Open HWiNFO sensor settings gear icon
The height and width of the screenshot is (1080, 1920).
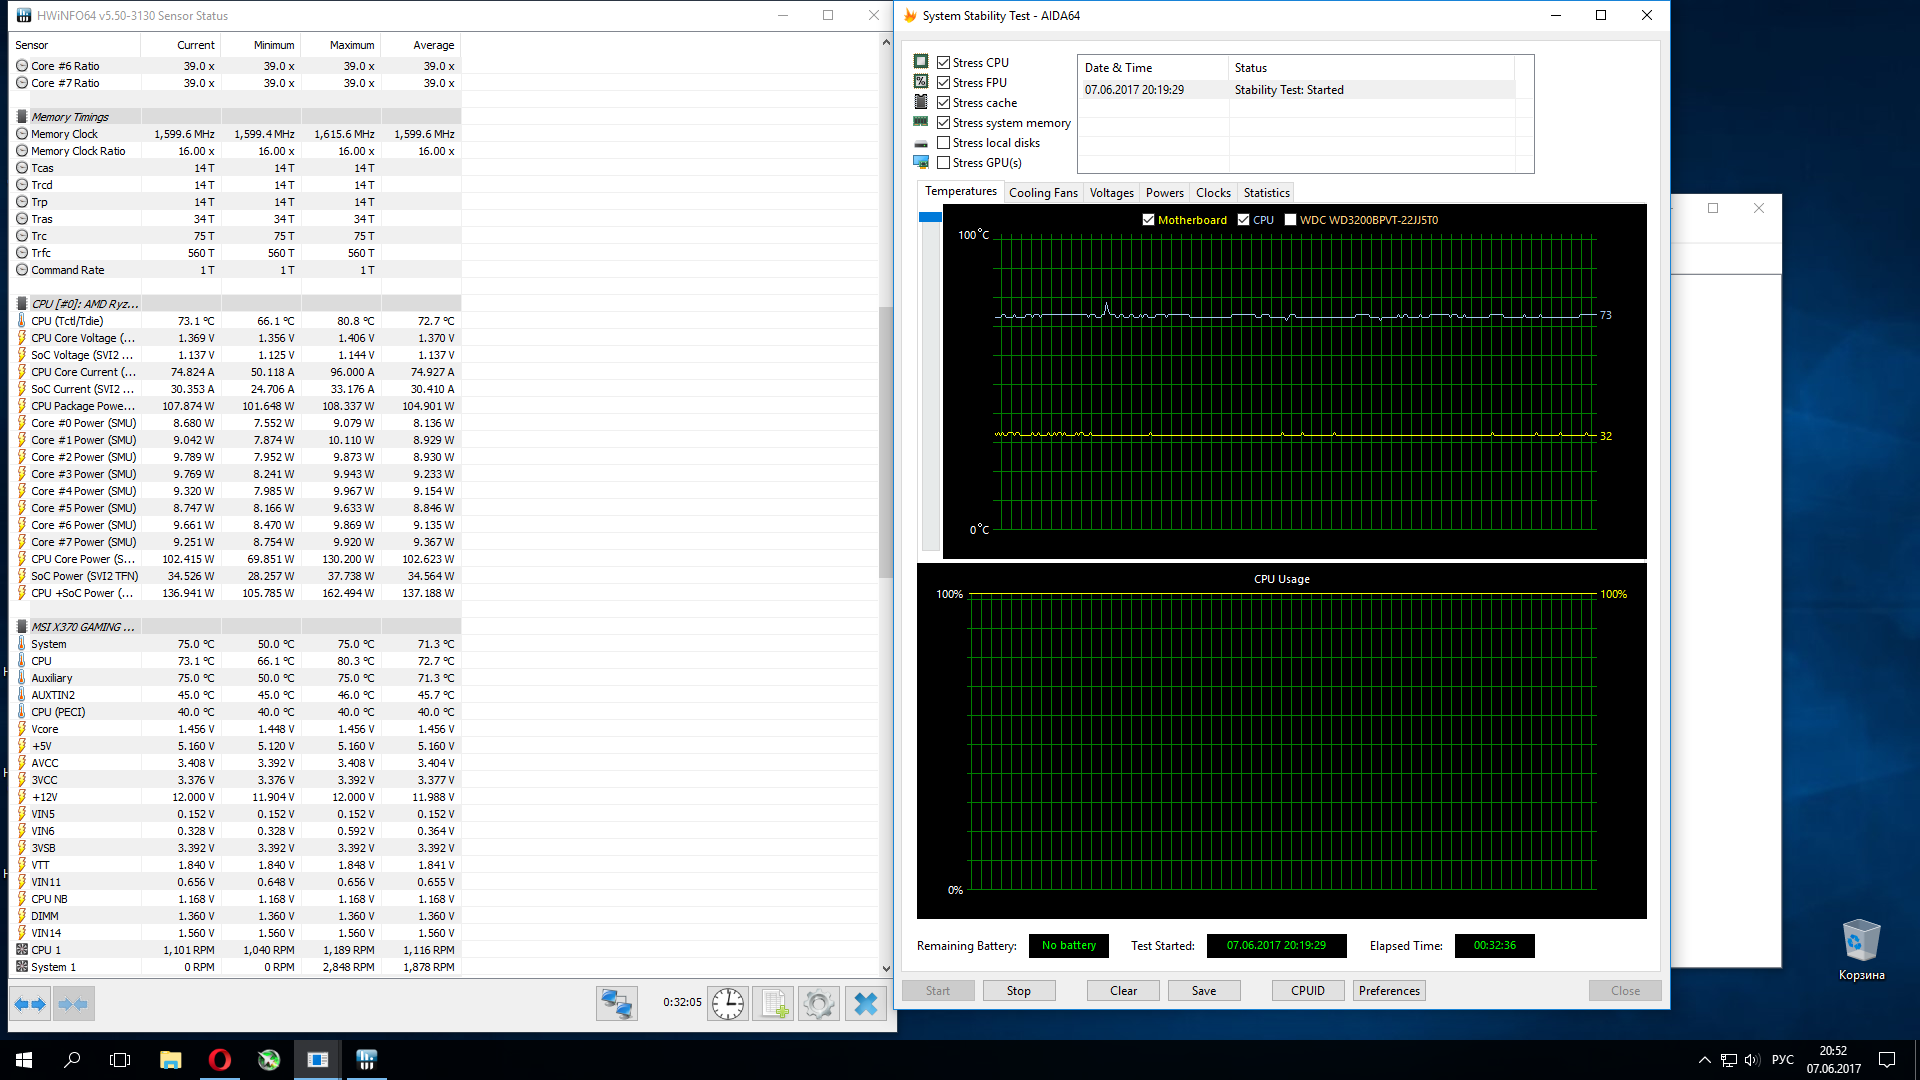(x=819, y=1003)
